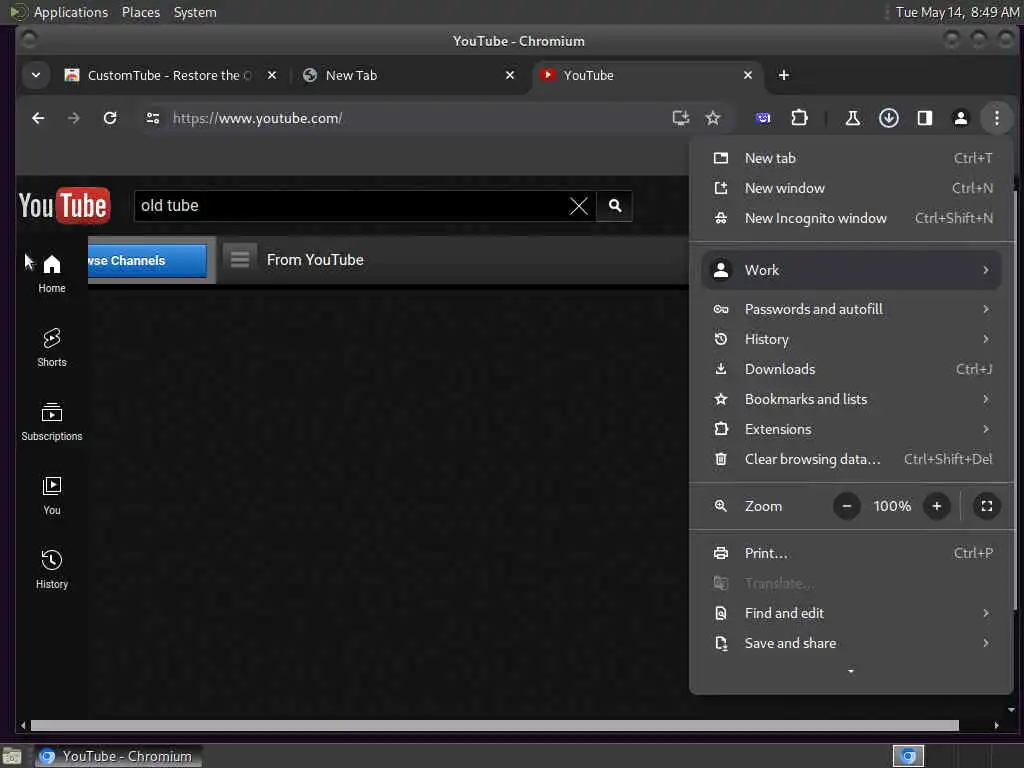
Task: Open the guide hamburger icon beside From YouTube
Action: point(240,259)
